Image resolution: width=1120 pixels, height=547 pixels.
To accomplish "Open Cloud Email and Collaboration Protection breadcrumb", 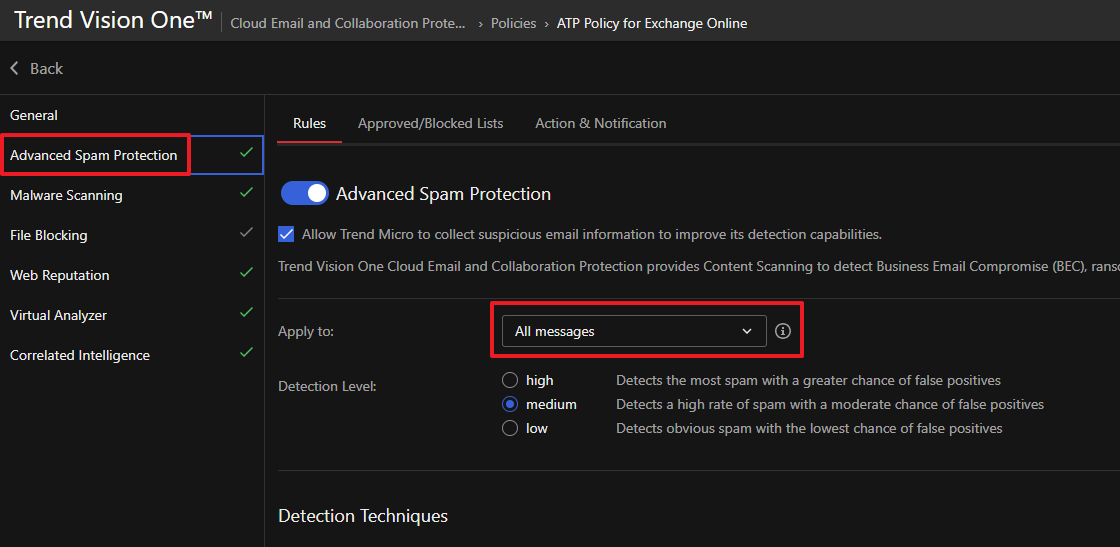I will click(x=347, y=23).
